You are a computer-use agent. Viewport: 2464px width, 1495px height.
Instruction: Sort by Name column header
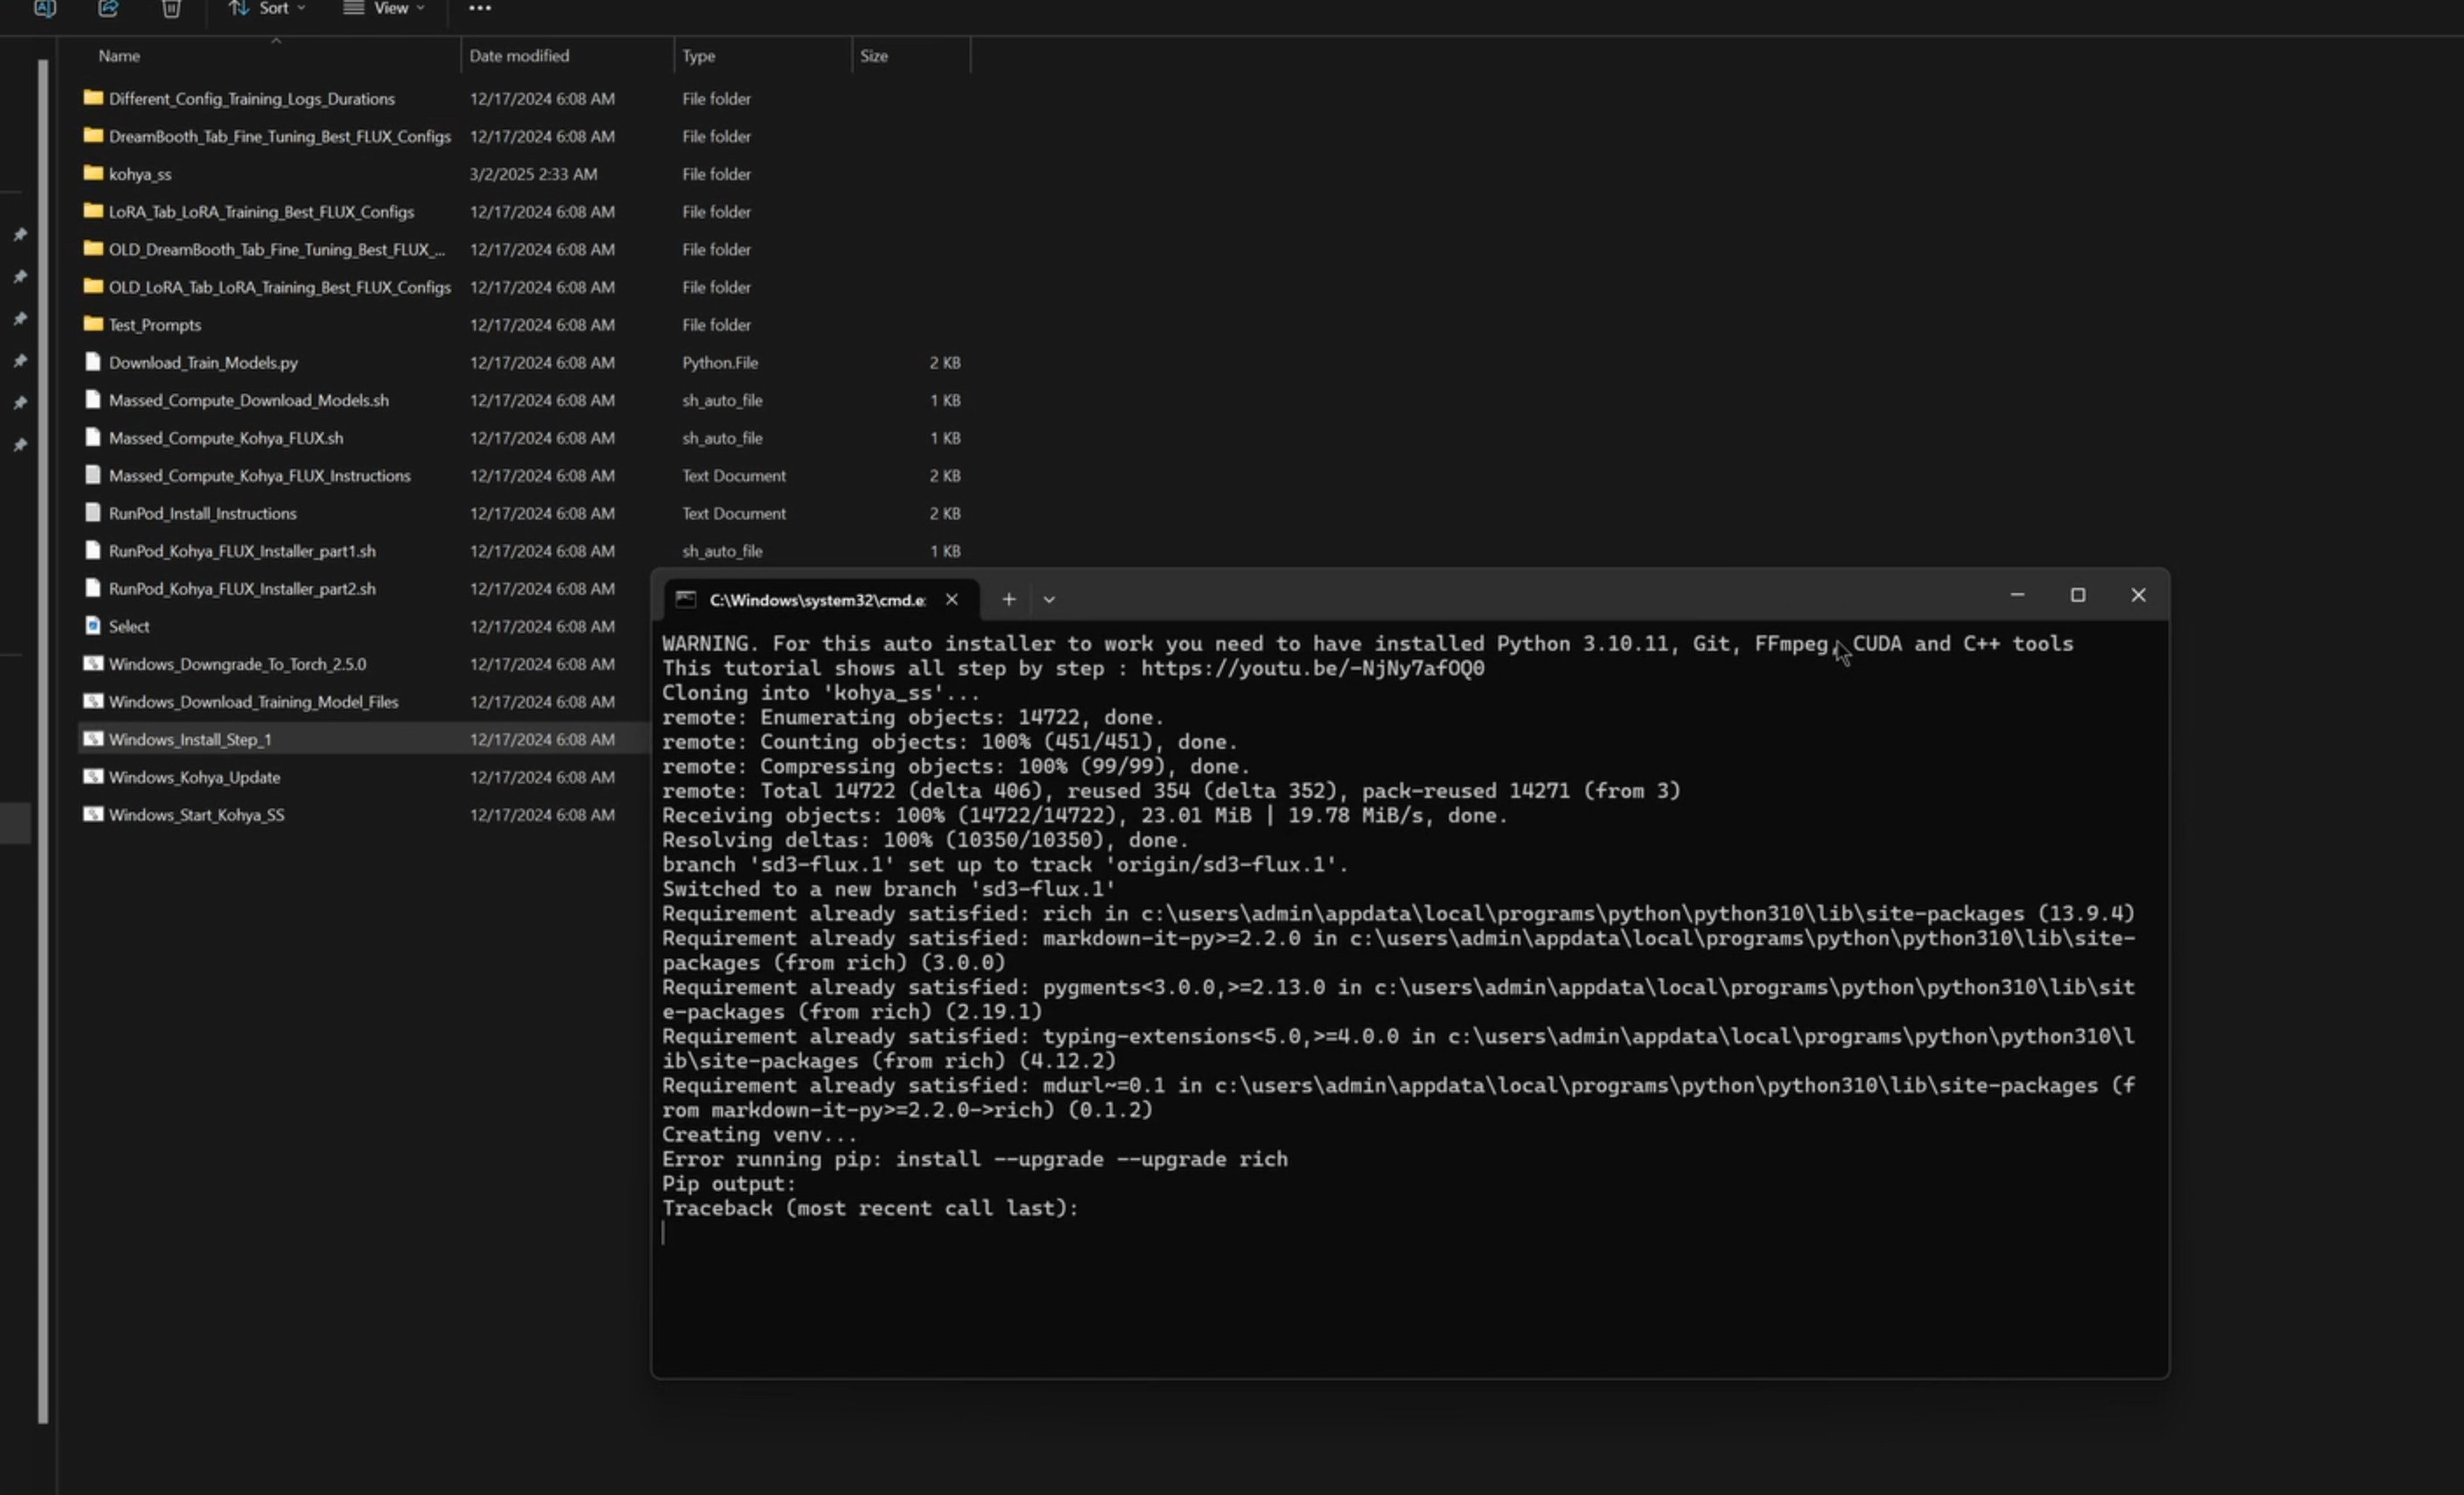click(x=119, y=56)
